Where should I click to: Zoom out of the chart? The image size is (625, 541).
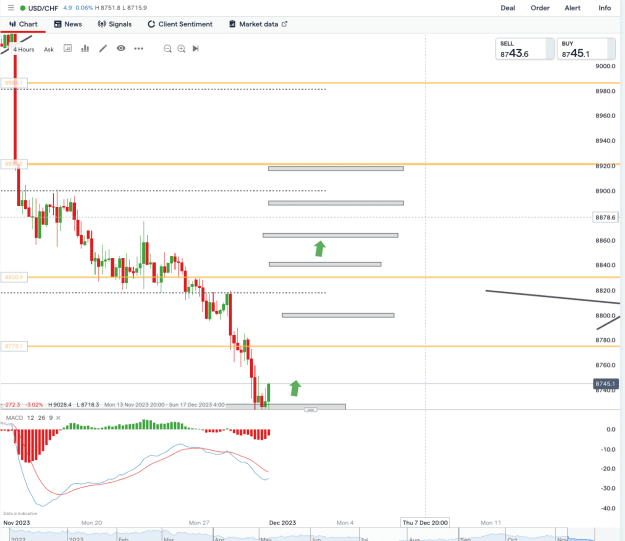(167, 49)
